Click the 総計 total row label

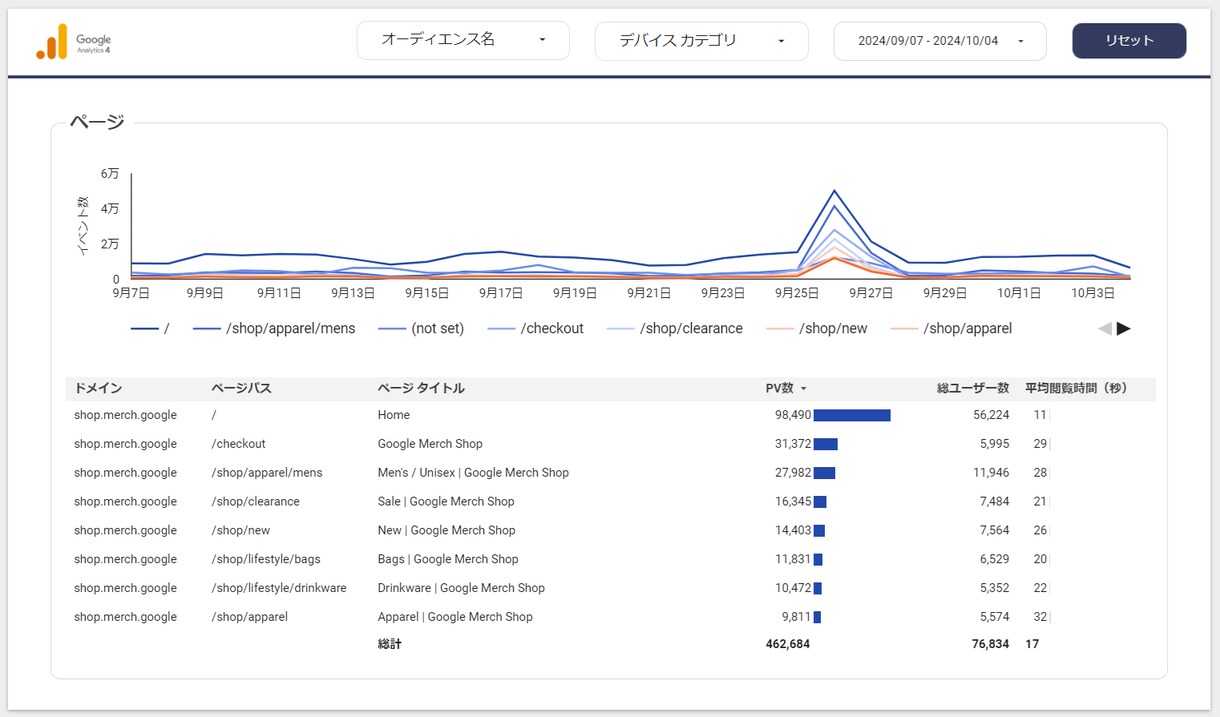tap(389, 645)
